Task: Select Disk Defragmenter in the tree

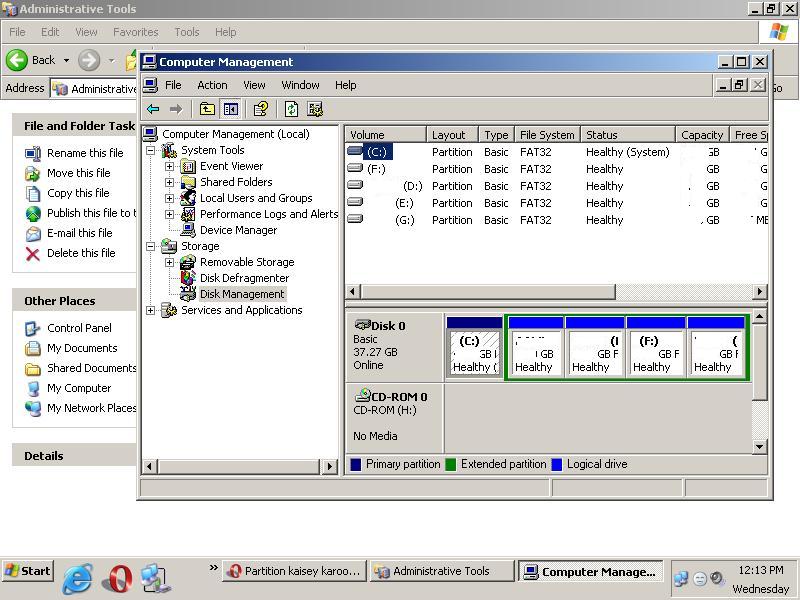Action: click(x=244, y=278)
